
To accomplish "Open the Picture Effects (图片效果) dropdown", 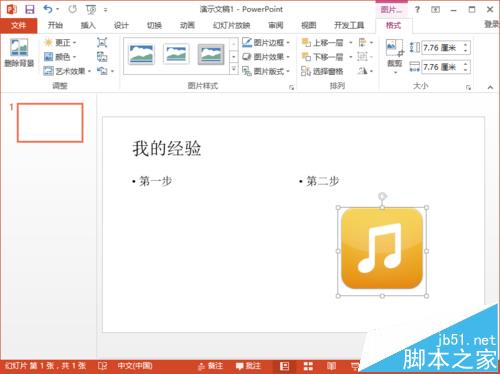I will tap(266, 57).
